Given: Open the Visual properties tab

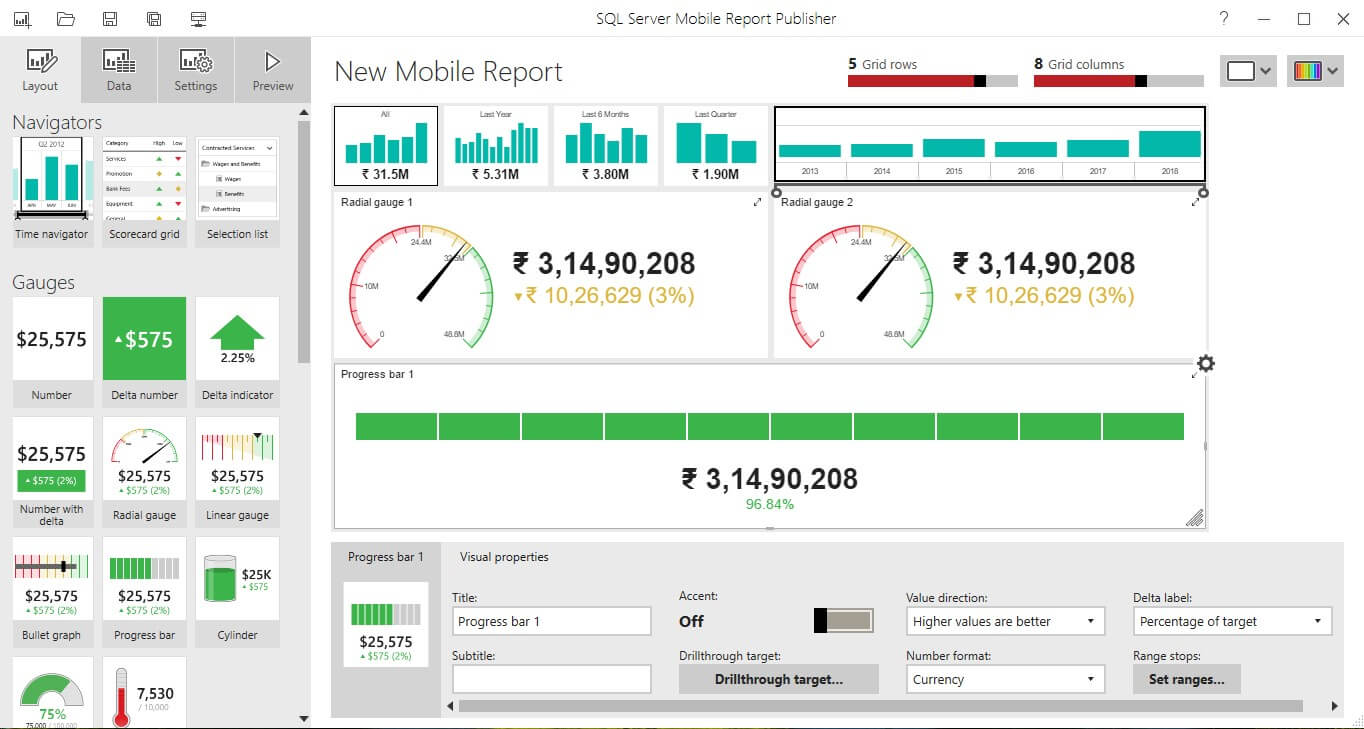Looking at the screenshot, I should [x=504, y=557].
